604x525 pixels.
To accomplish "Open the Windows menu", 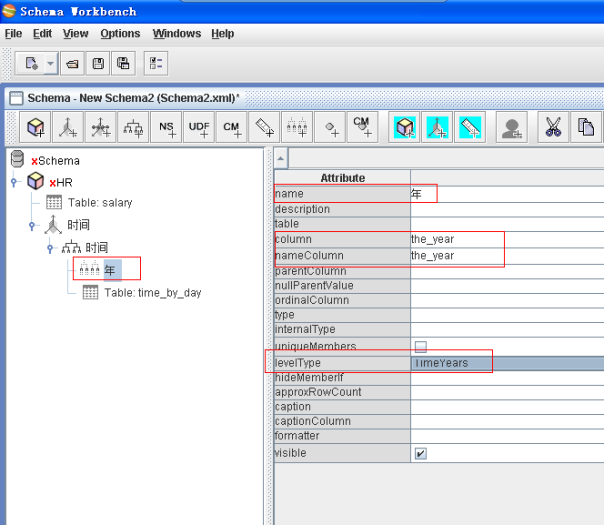I will point(176,34).
